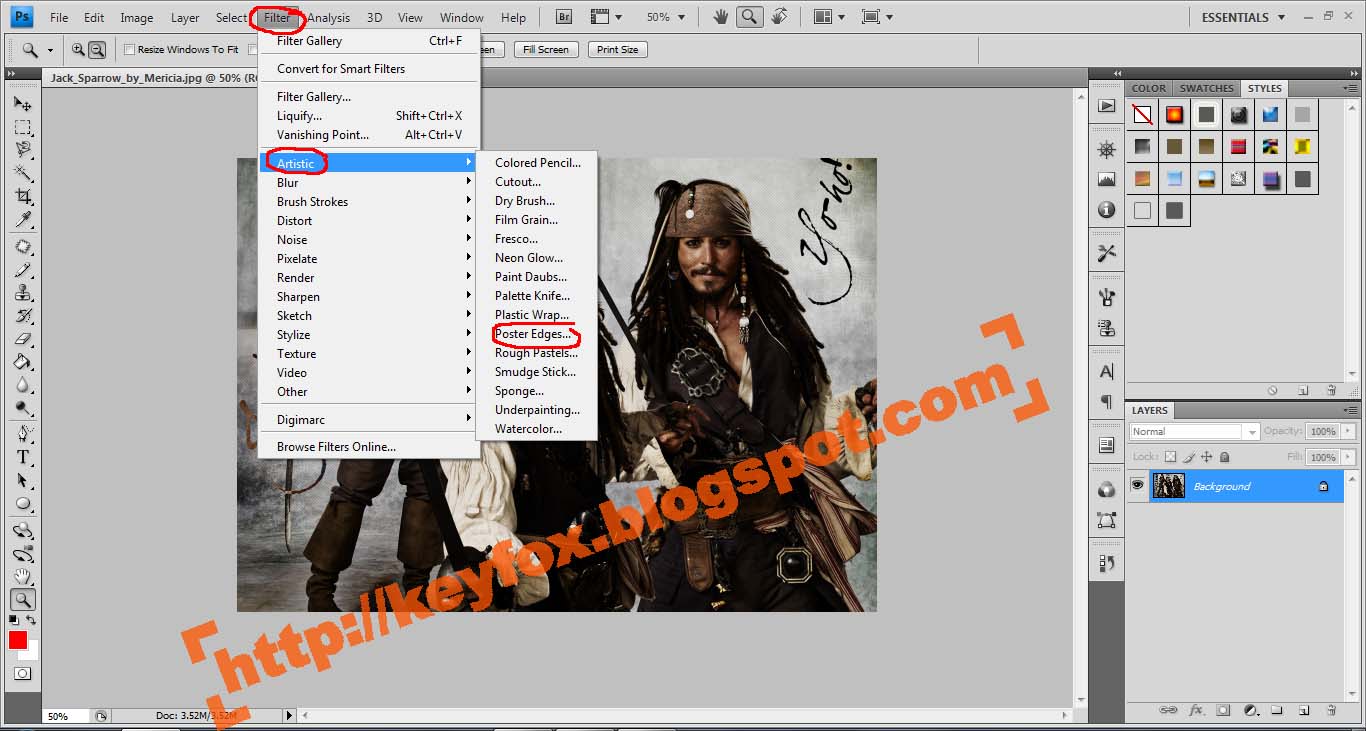Choose the Paint Bucket tool
1366x731 pixels.
[22, 362]
